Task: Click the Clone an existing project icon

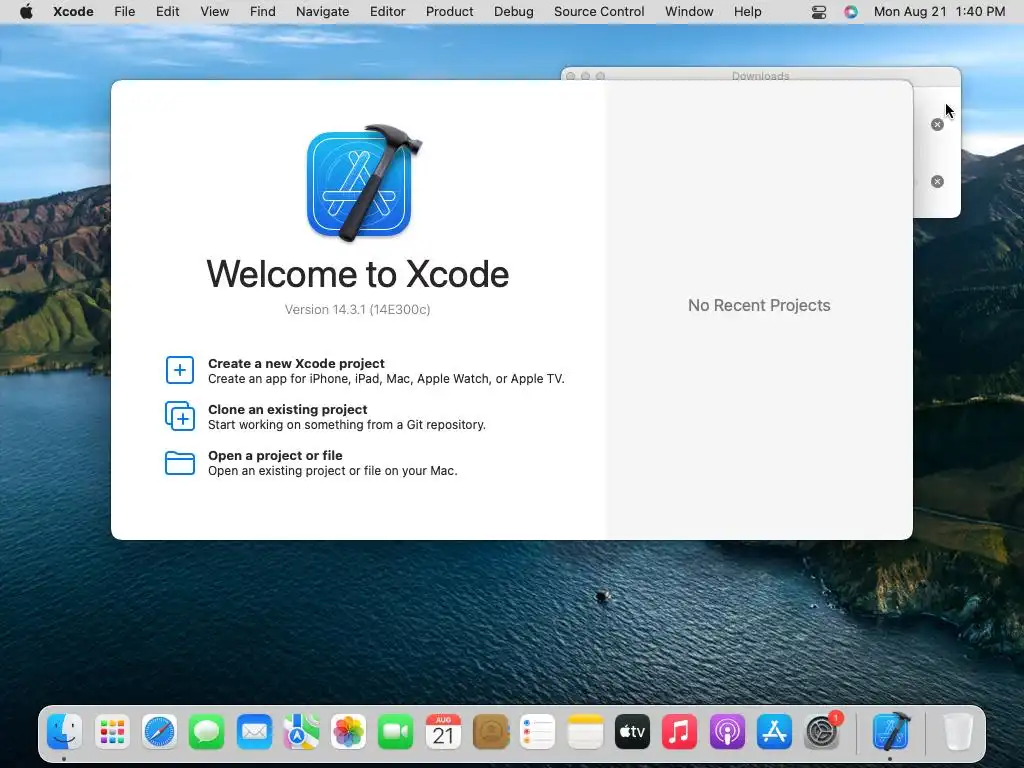Action: [180, 416]
